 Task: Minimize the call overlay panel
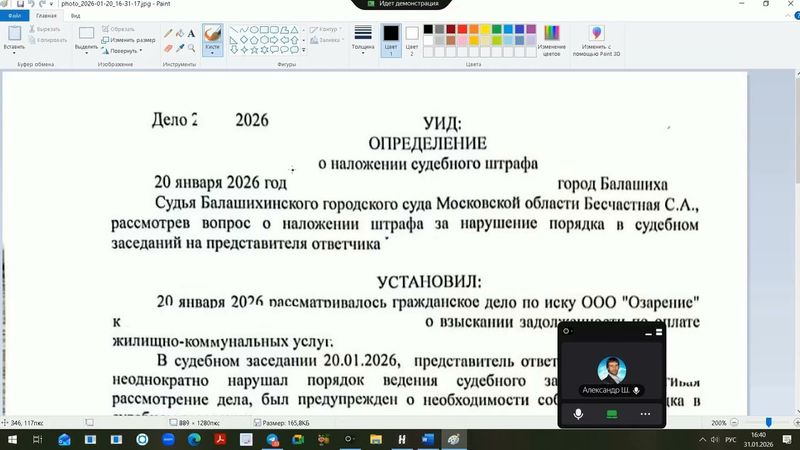click(x=648, y=333)
